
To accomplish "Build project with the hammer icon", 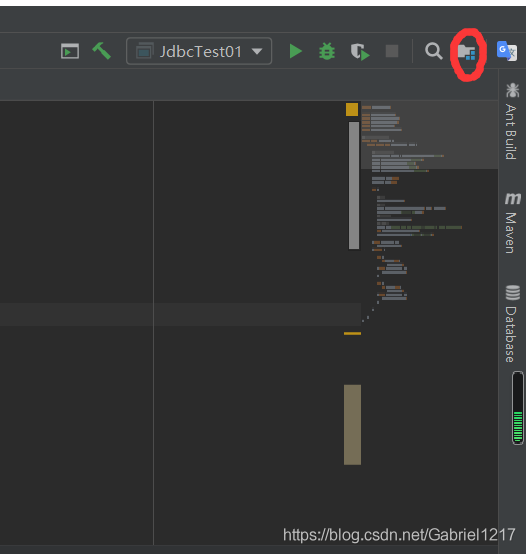I will pyautogui.click(x=101, y=51).
